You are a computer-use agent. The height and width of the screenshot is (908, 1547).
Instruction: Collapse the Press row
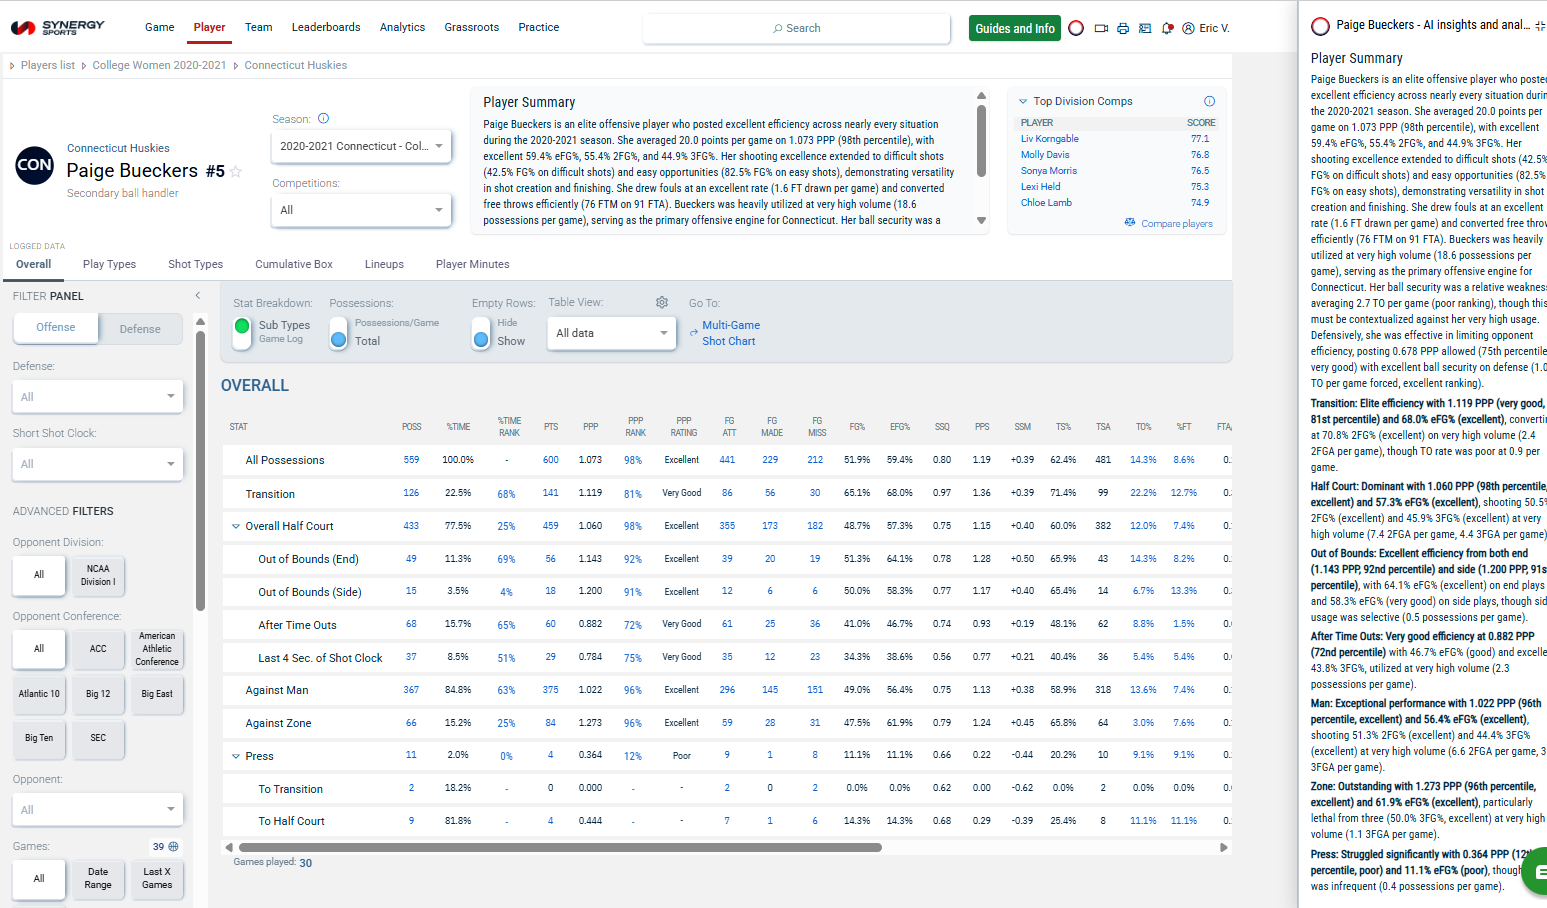[236, 756]
